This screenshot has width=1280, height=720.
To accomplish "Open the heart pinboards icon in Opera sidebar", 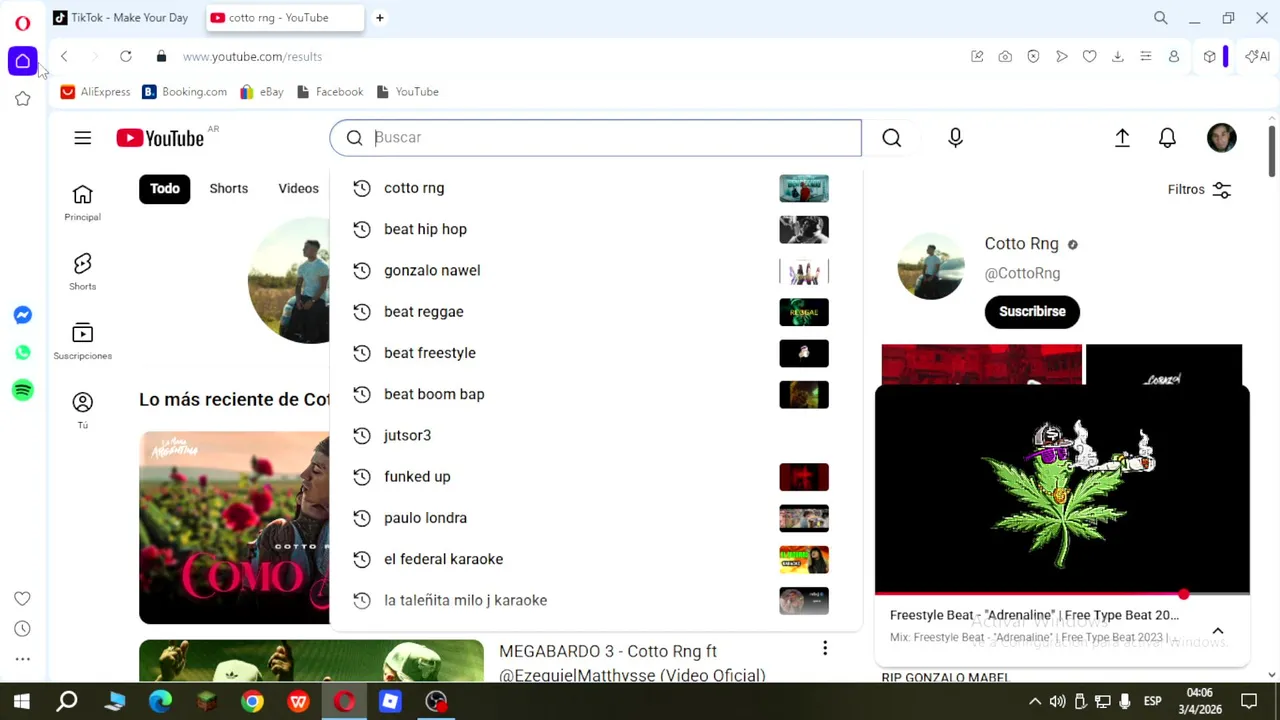I will [22, 598].
